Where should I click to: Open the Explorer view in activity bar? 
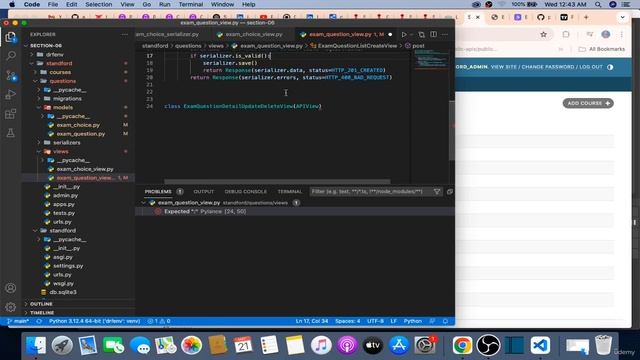[x=11, y=37]
